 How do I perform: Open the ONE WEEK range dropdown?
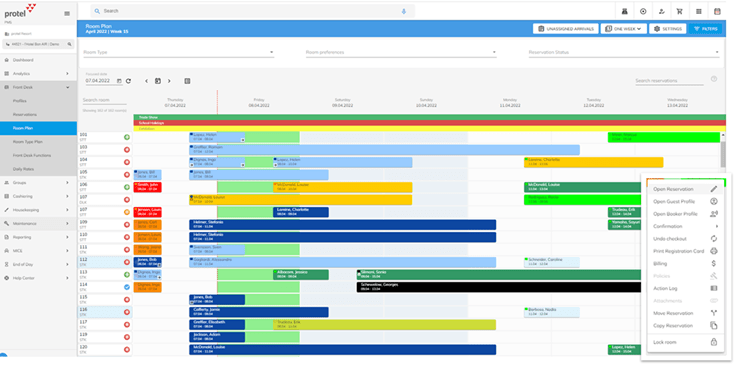coord(623,29)
